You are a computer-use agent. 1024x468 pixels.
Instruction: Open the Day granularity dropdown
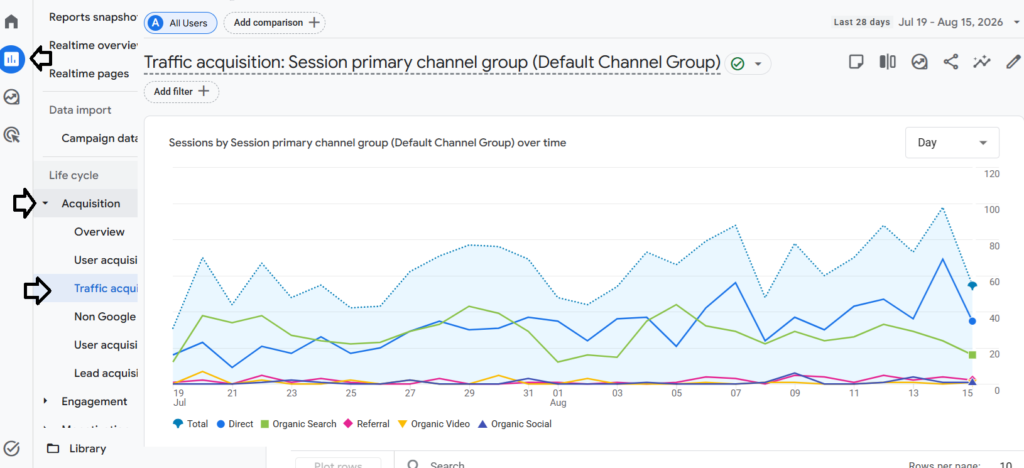(952, 142)
